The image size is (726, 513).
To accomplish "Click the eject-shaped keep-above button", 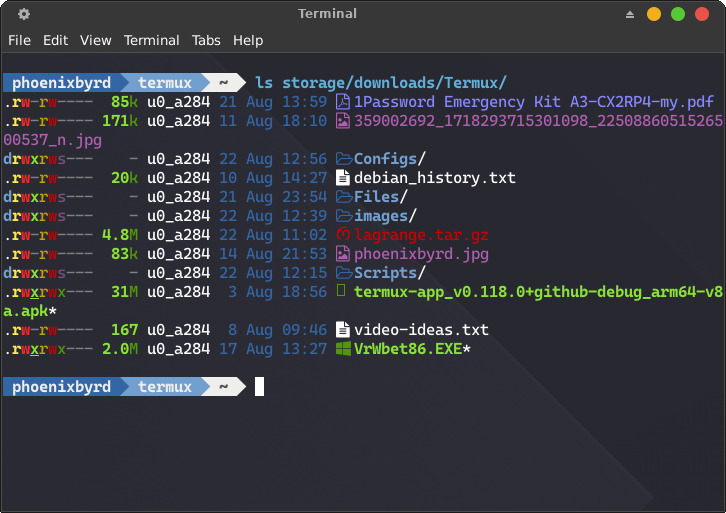I will [630, 14].
